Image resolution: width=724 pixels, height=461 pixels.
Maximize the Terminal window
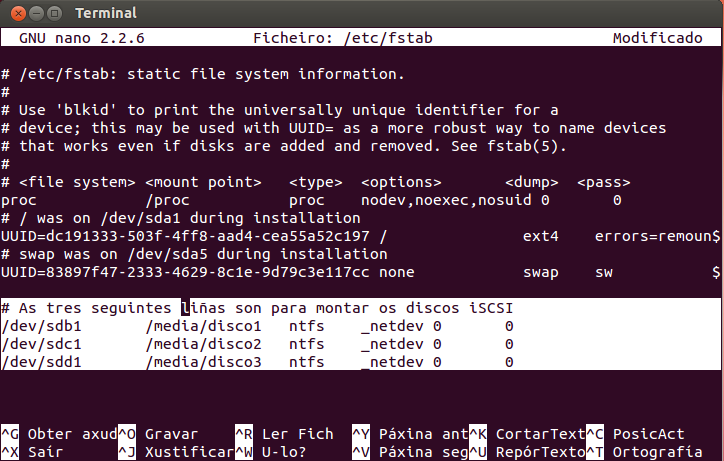click(55, 13)
